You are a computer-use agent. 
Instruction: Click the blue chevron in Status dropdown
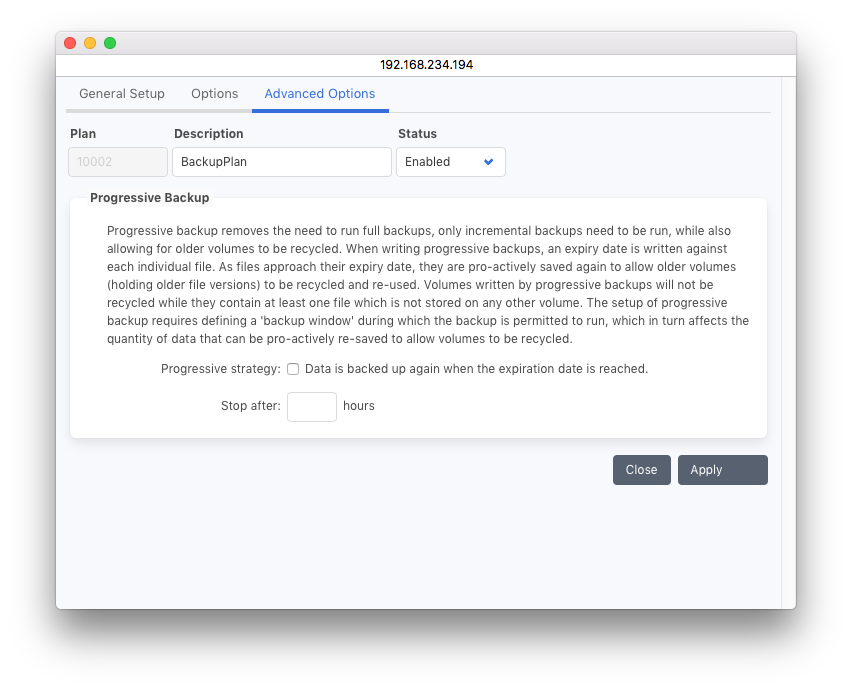tap(489, 162)
